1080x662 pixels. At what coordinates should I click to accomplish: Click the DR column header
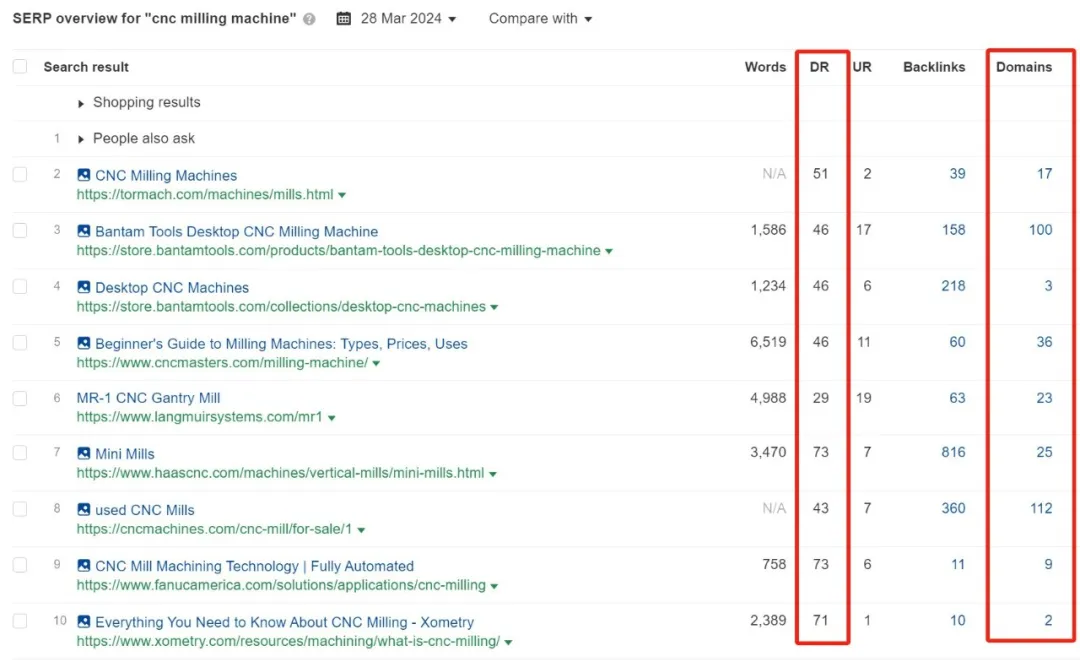coord(819,67)
